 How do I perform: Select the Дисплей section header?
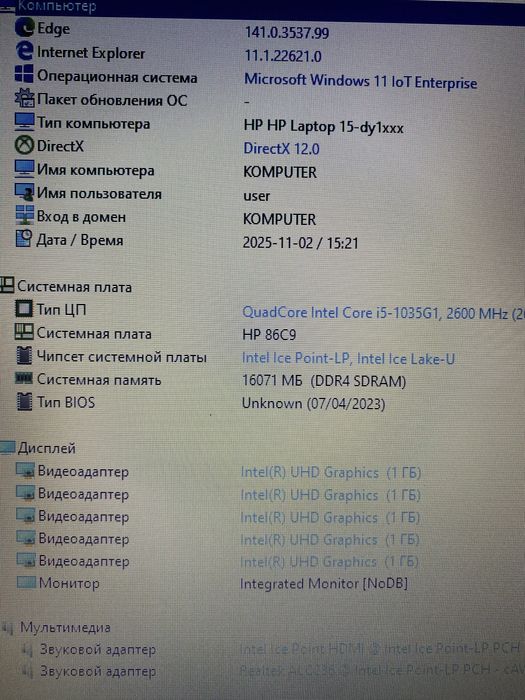point(46,448)
